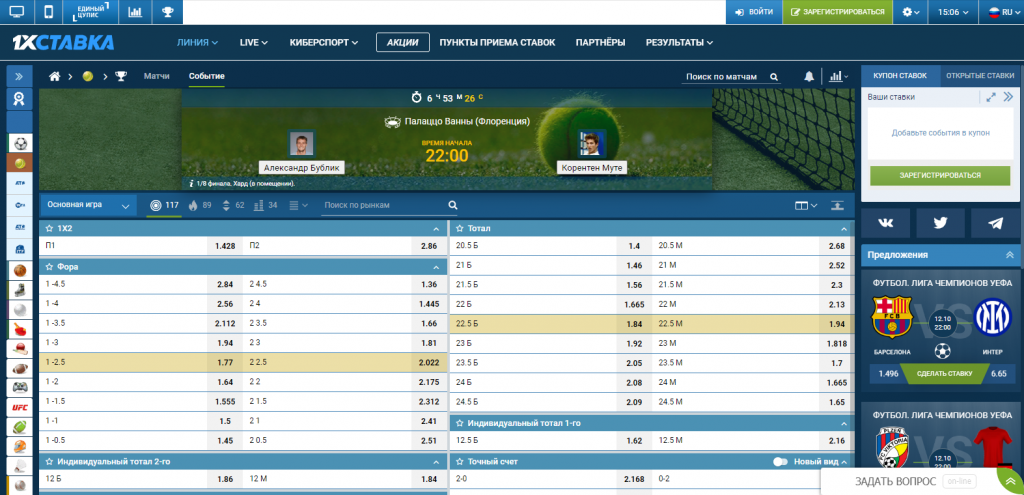Image resolution: width=1024 pixels, height=495 pixels.
Task: Open the 'Основная игра' dropdown
Action: 88,205
